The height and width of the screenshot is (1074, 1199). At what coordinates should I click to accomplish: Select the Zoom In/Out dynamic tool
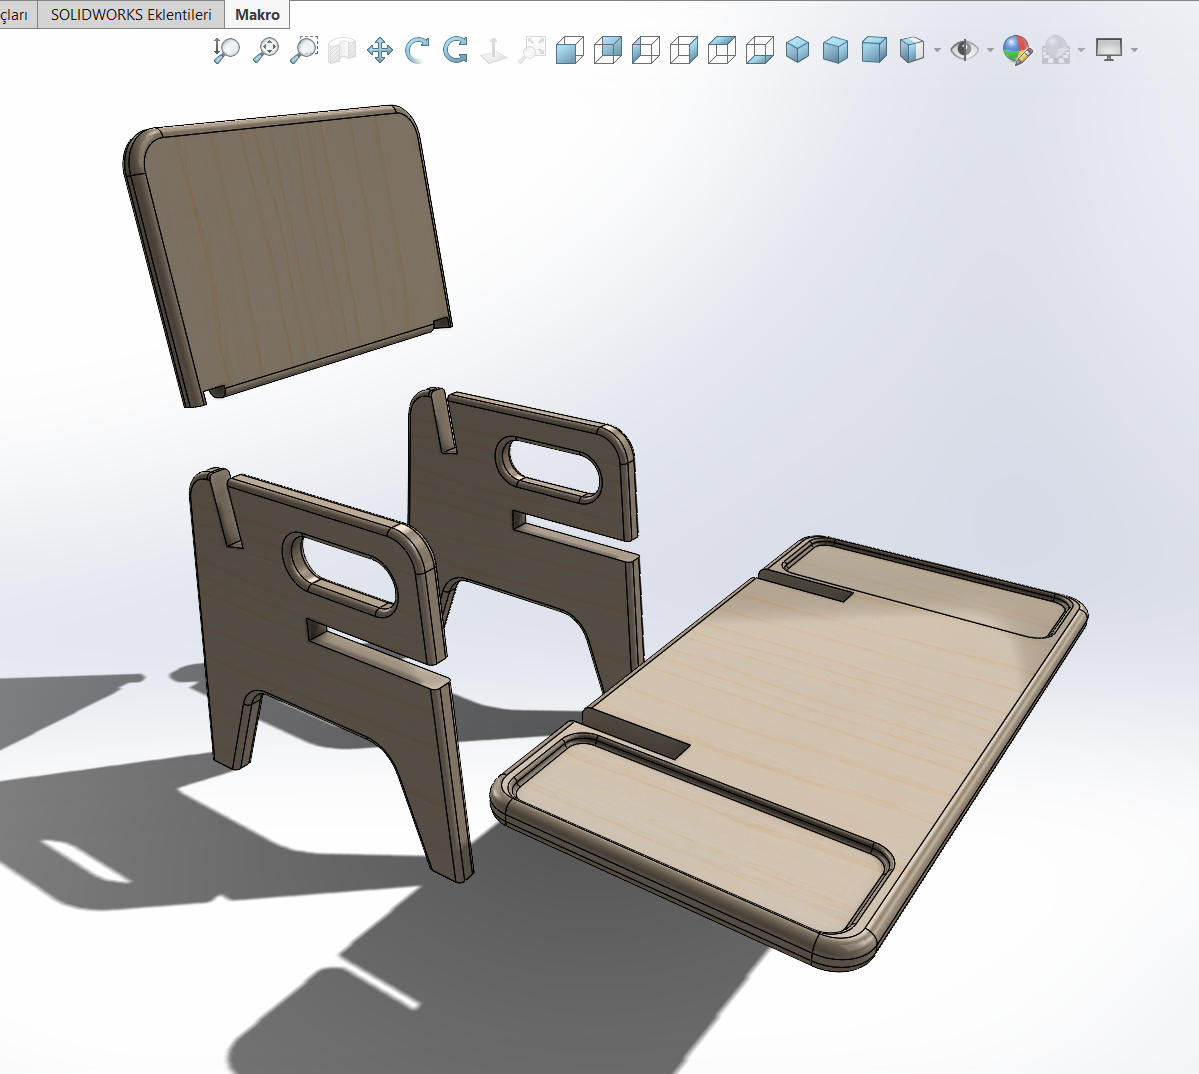226,50
